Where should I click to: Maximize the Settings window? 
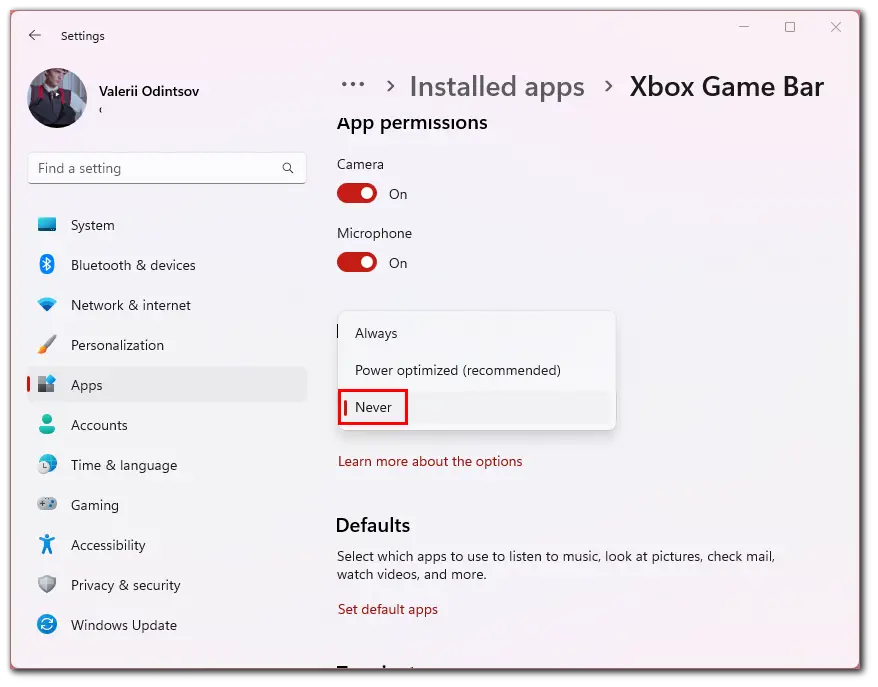click(790, 27)
